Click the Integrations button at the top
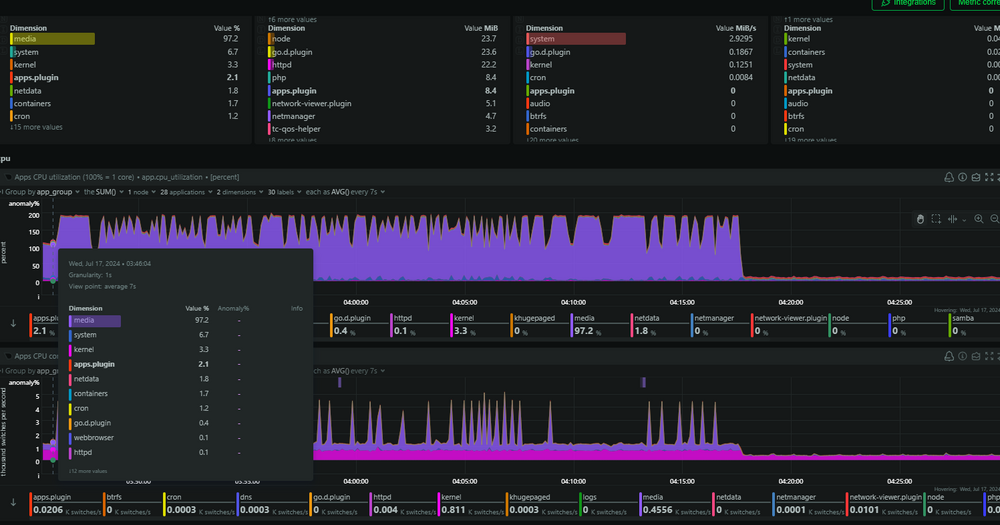 point(908,3)
